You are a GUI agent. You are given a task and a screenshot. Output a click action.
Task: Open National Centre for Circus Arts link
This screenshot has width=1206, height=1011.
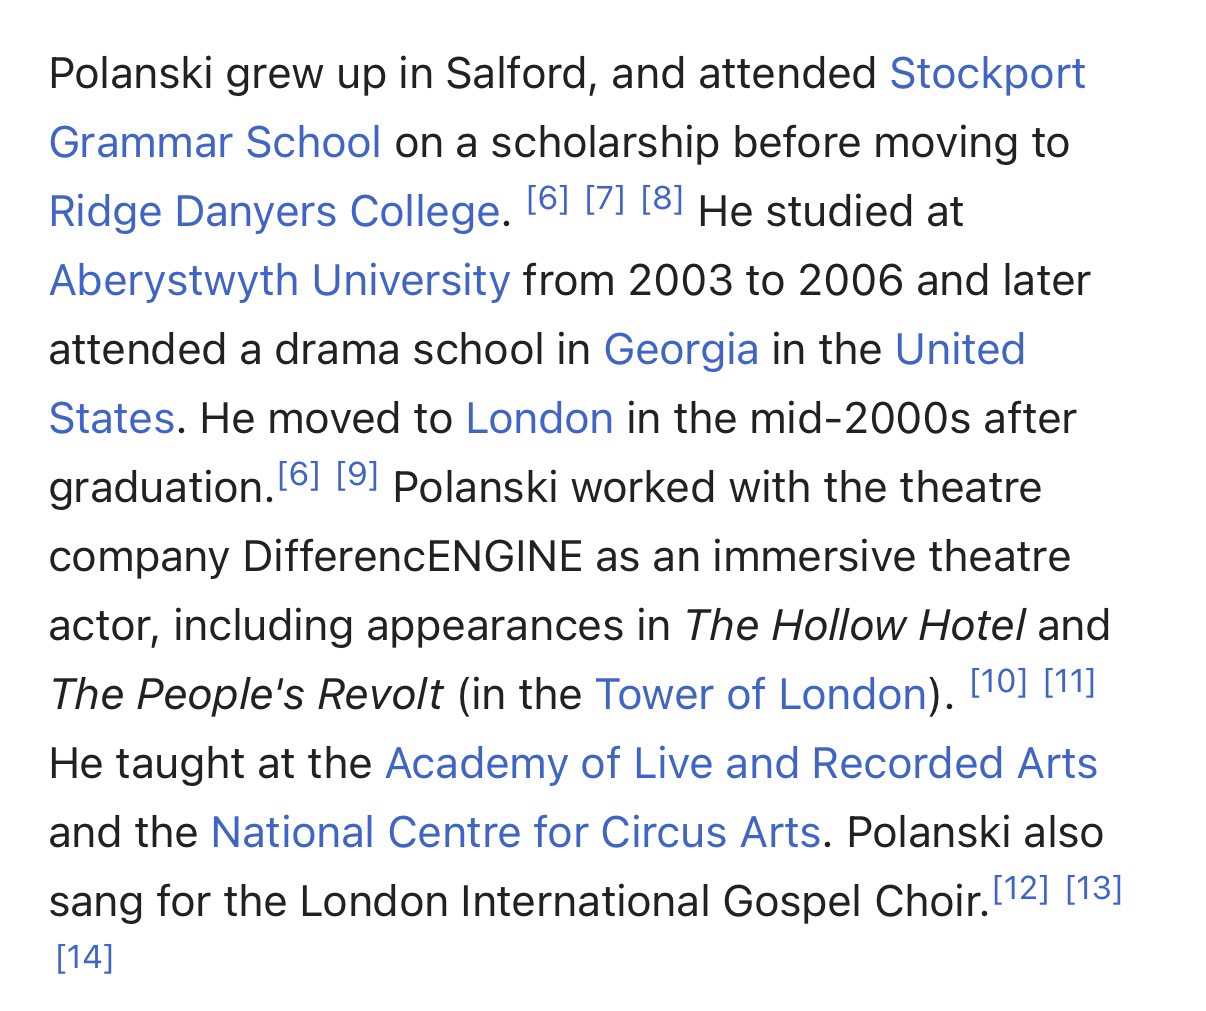pyautogui.click(x=515, y=832)
